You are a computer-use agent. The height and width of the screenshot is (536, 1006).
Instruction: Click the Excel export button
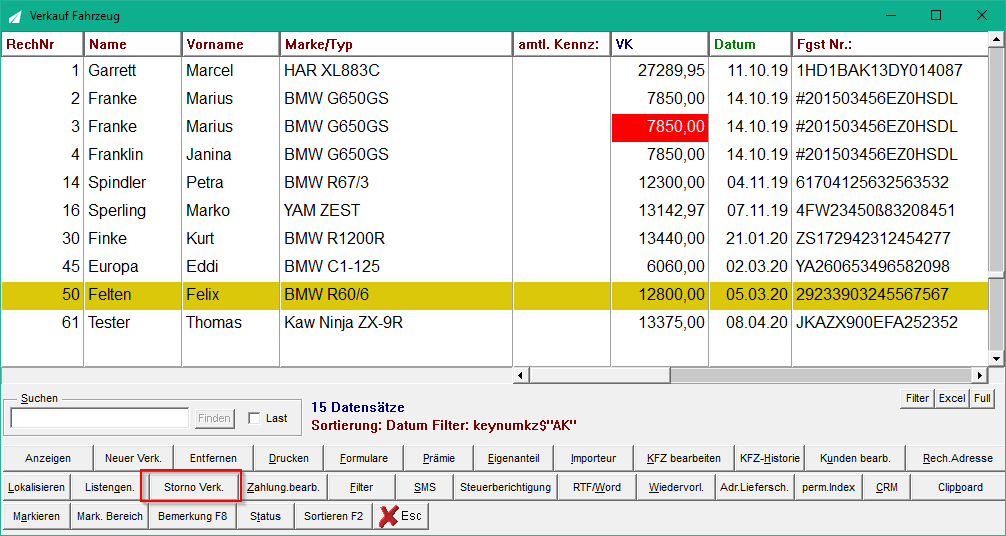pyautogui.click(x=952, y=398)
